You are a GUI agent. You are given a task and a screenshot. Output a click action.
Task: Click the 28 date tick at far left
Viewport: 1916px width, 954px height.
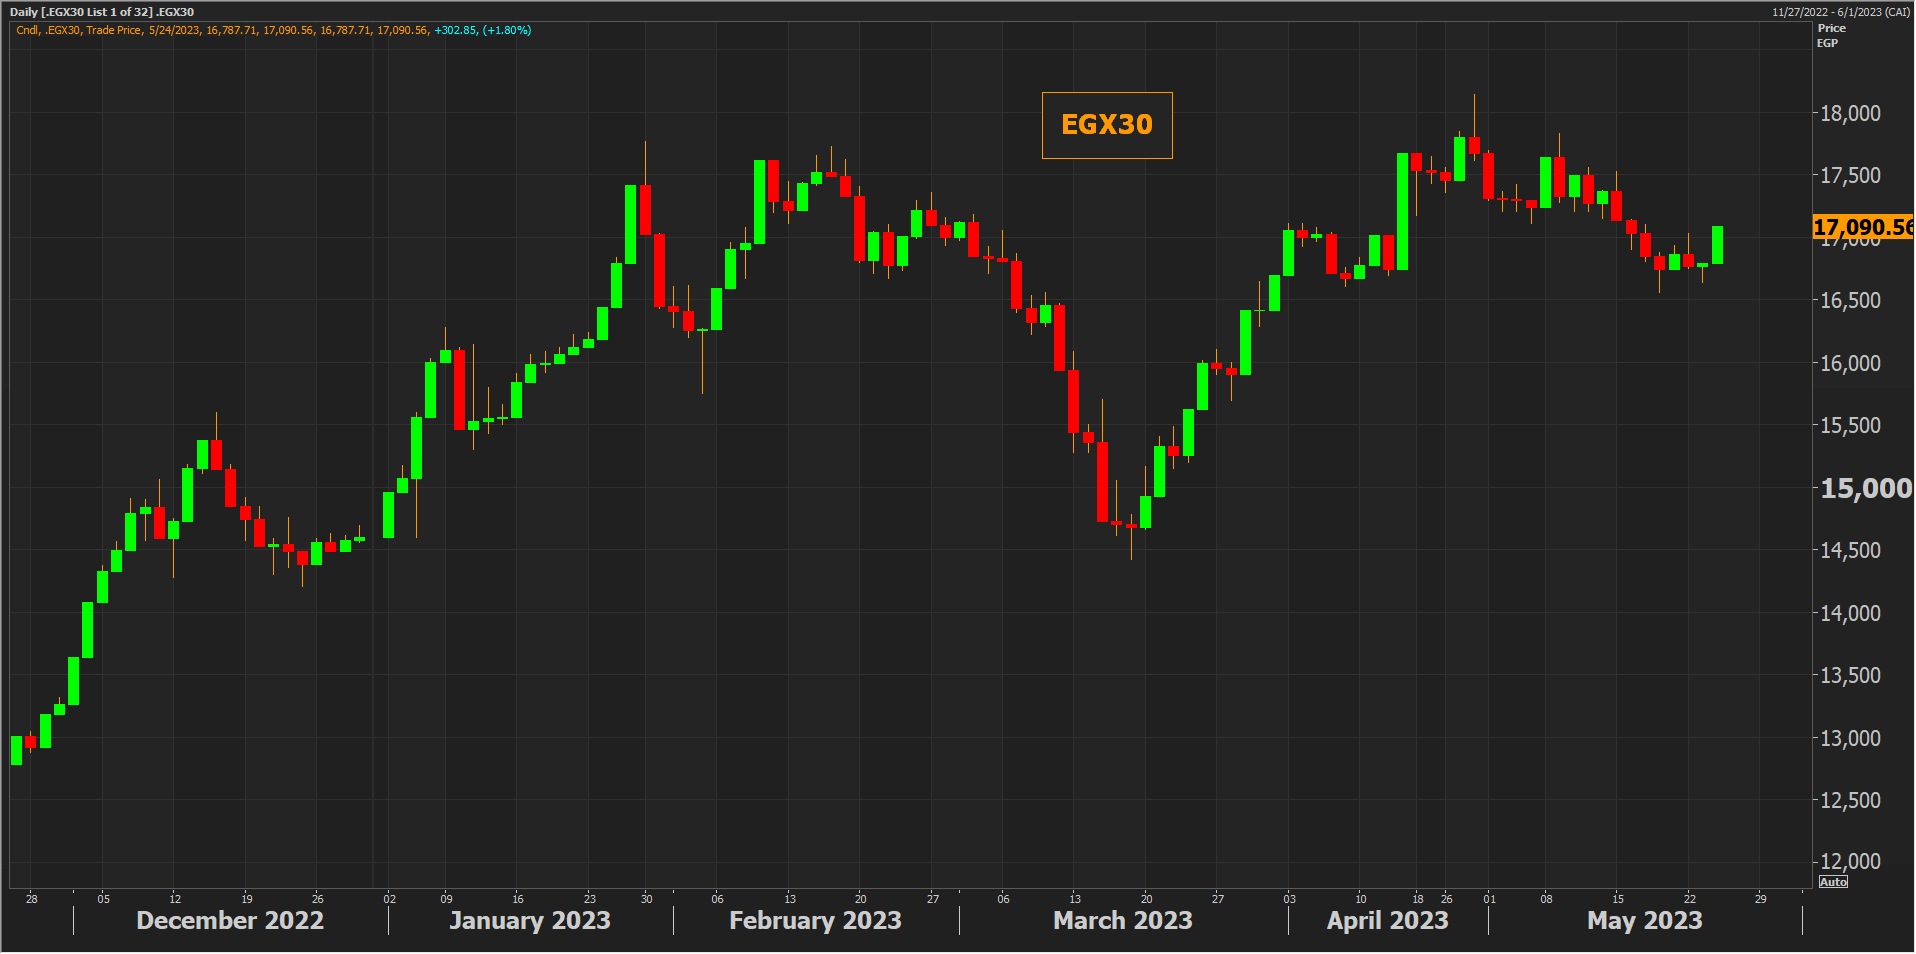click(x=32, y=899)
